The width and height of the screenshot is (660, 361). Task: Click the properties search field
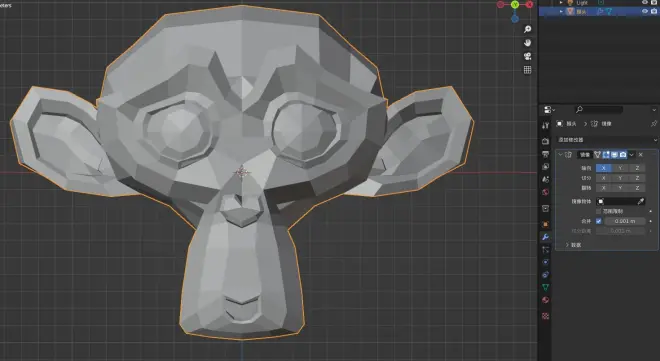click(599, 109)
